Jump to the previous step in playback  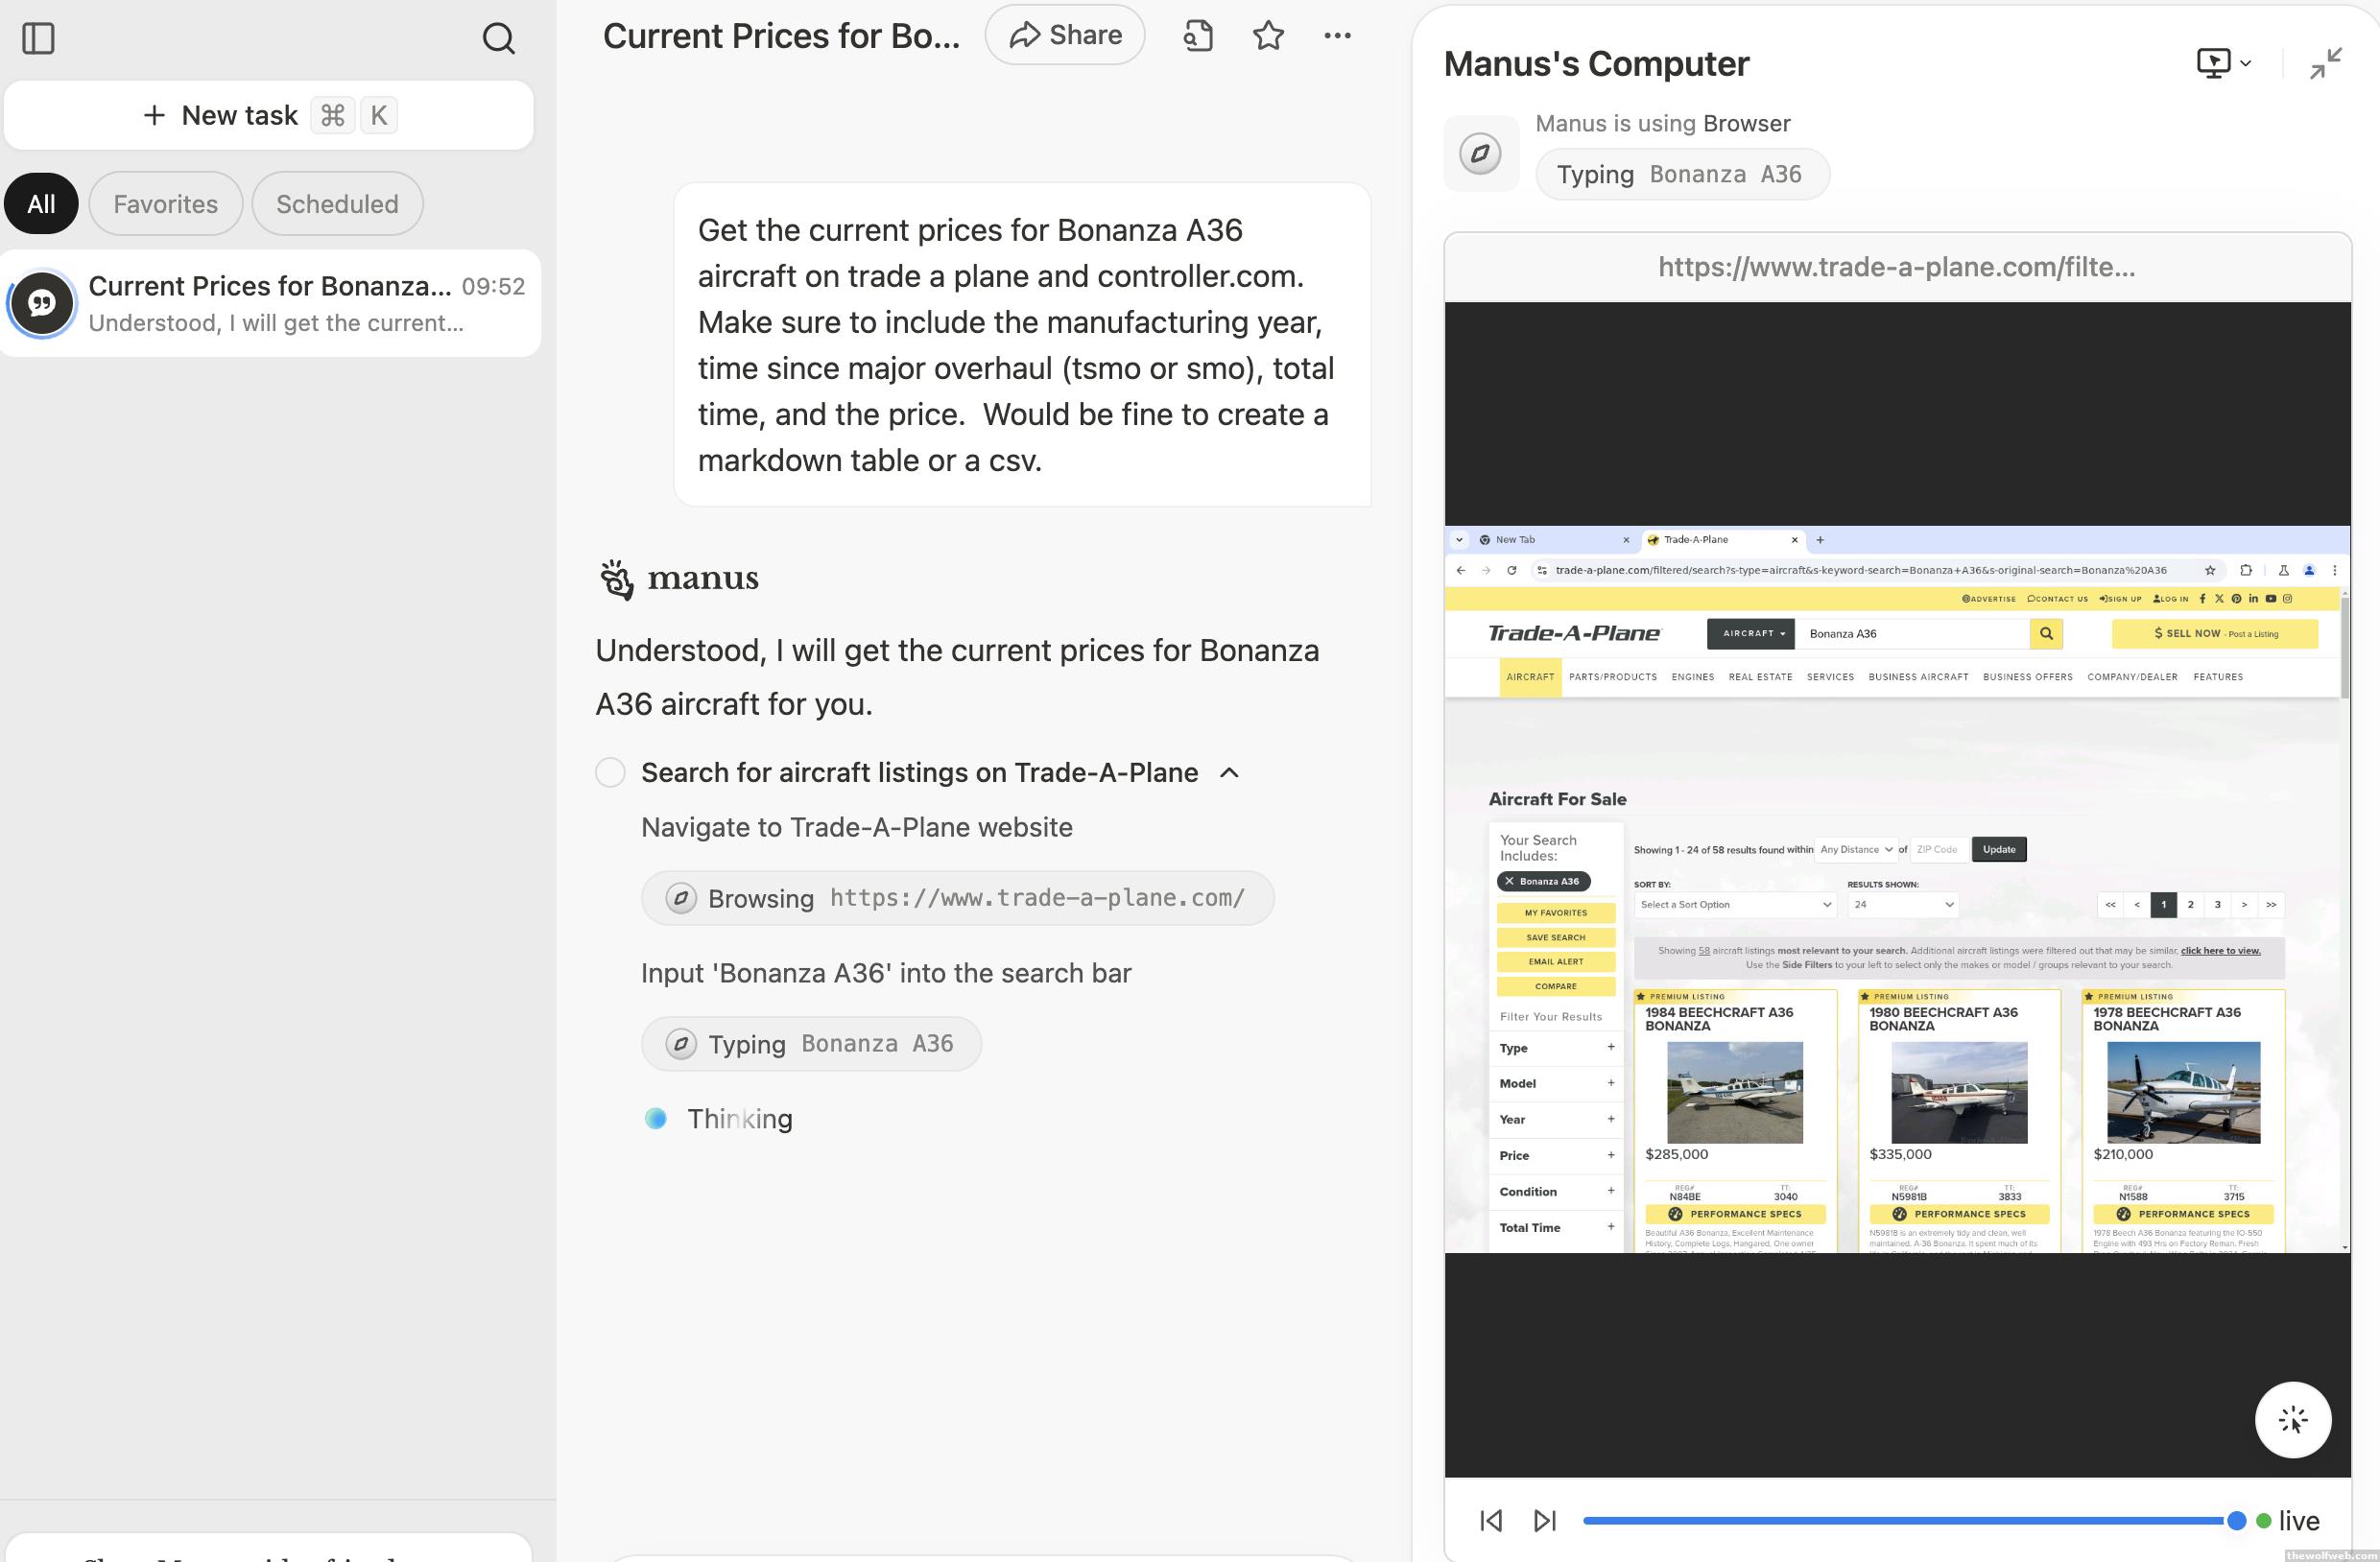[1490, 1520]
